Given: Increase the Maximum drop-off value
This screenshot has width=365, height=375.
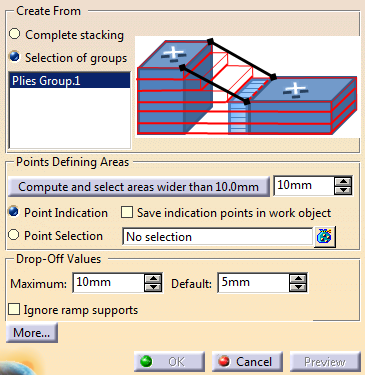Looking at the screenshot, I should point(153,279).
